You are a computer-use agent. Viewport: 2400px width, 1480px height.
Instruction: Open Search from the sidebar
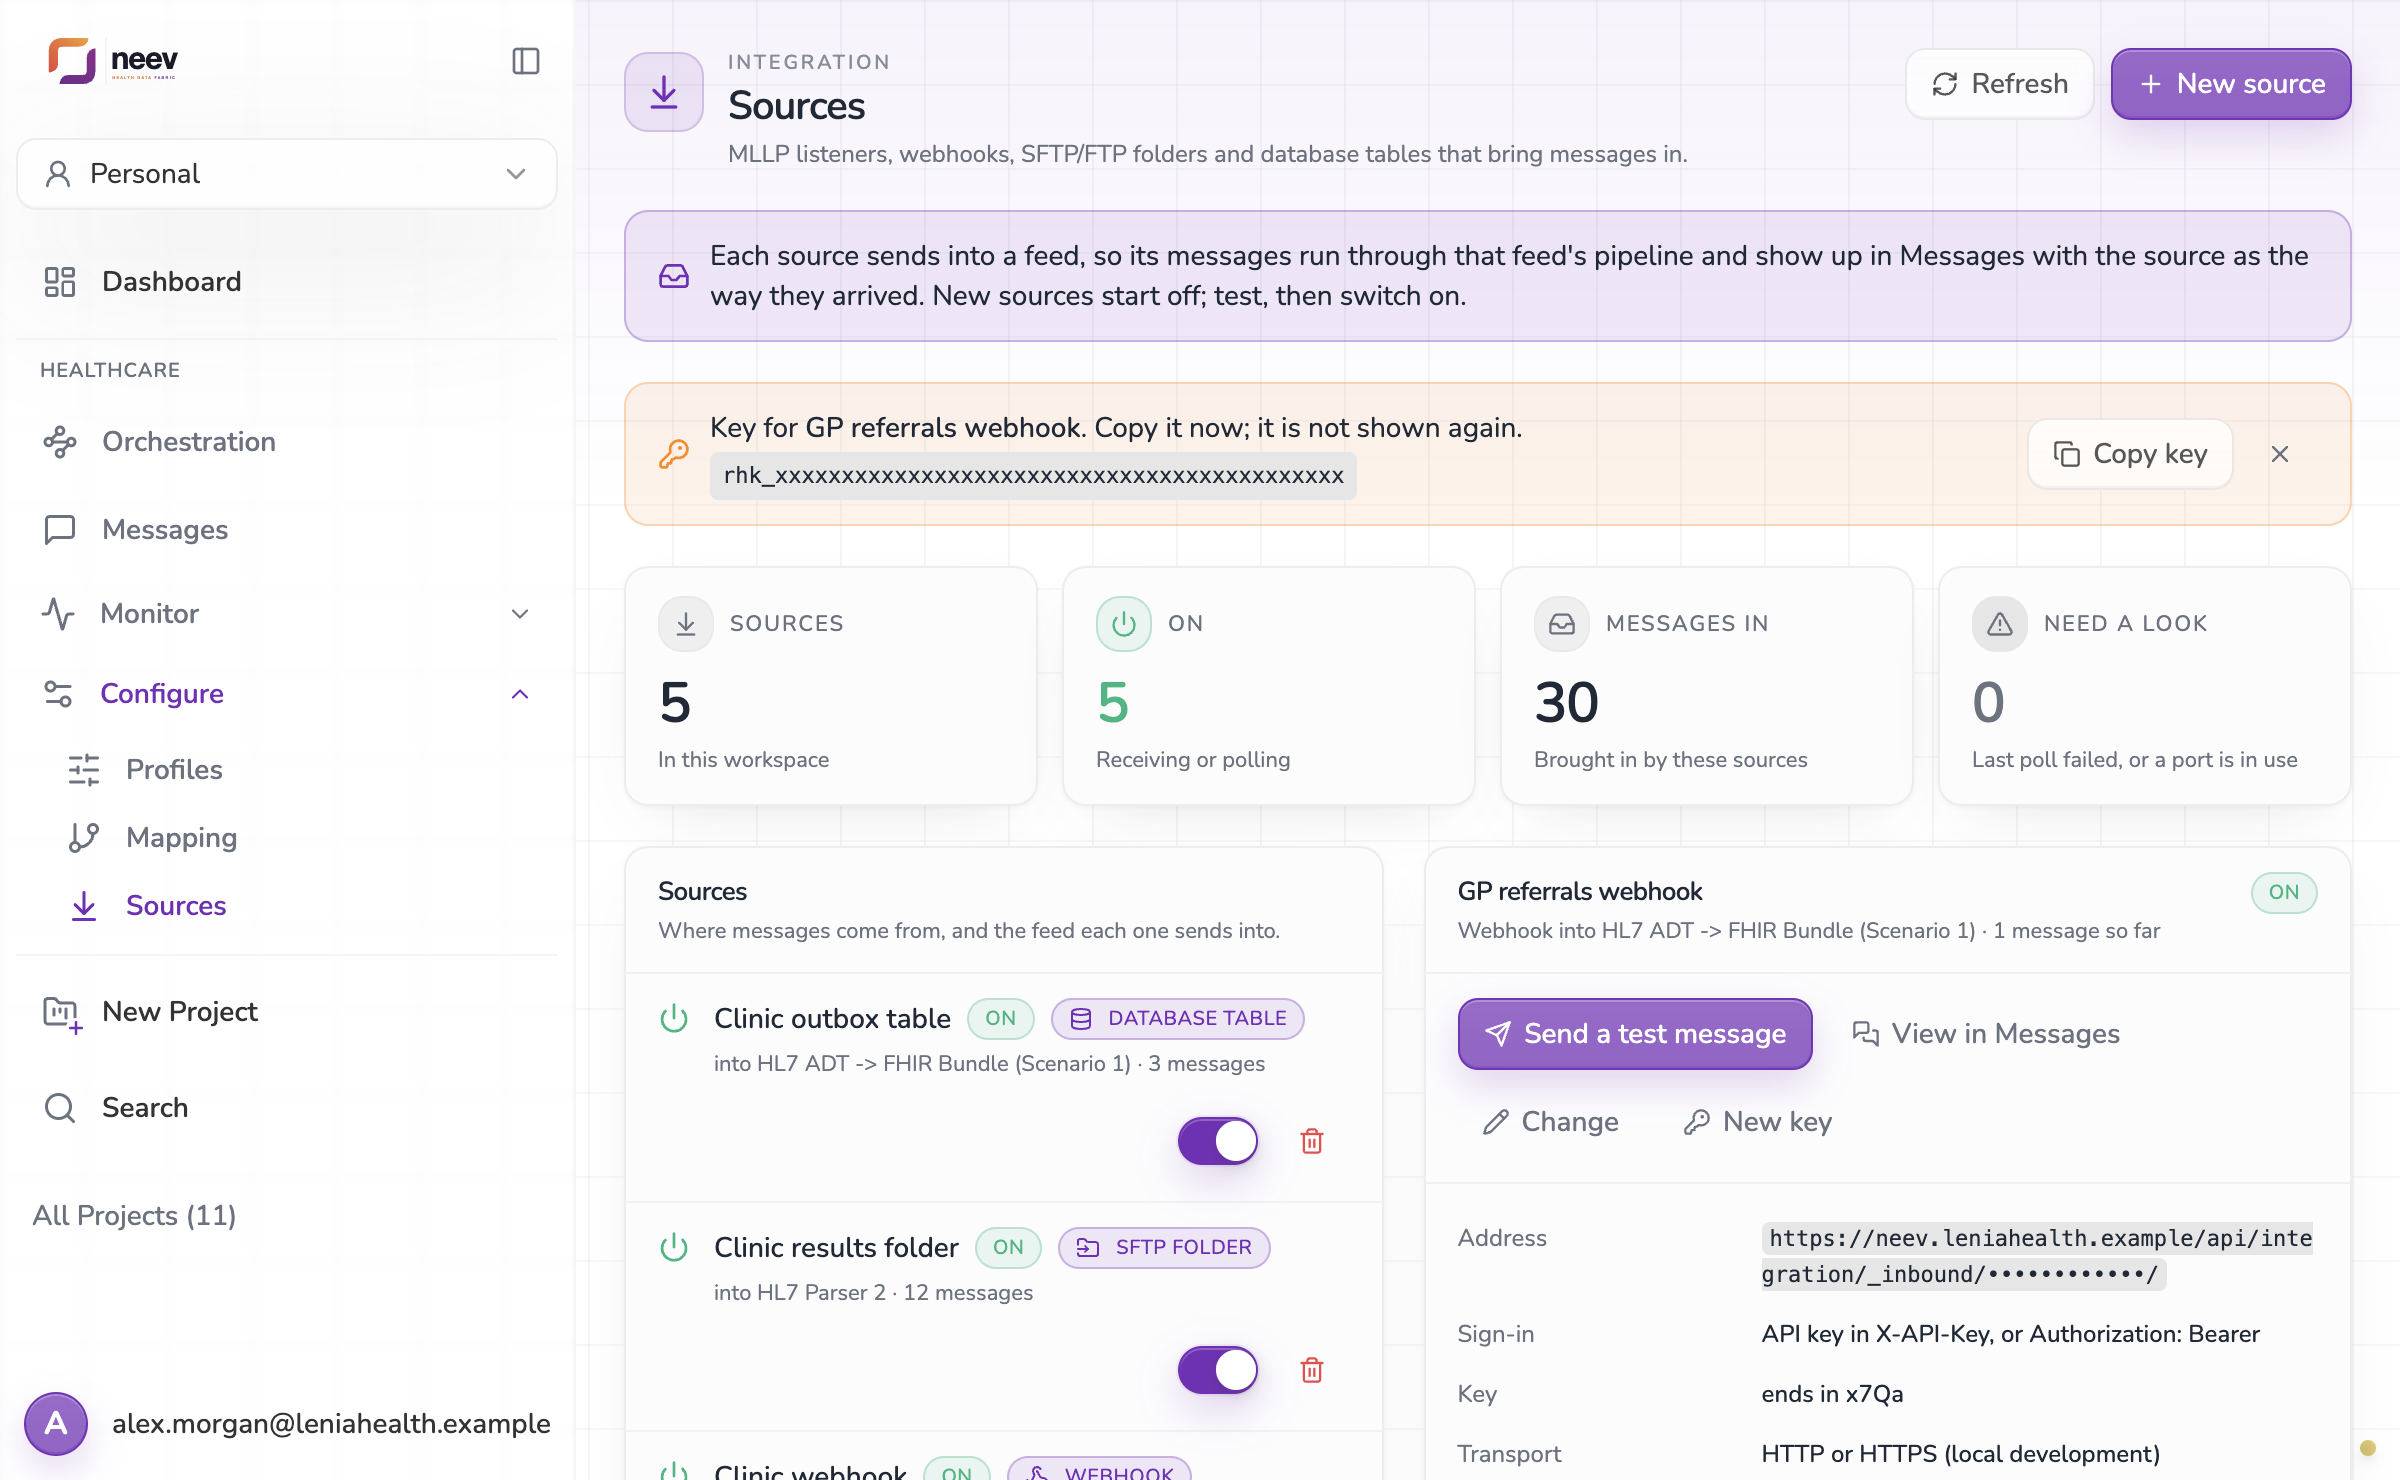(145, 1108)
